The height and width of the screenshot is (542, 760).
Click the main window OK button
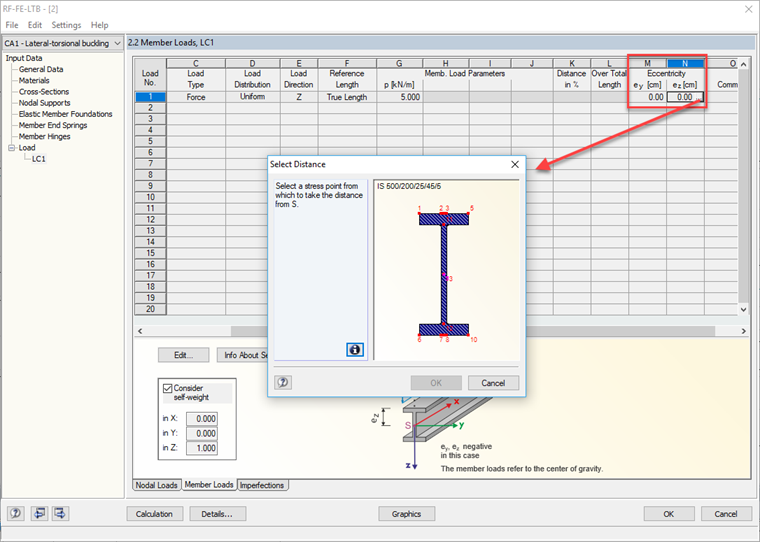[668, 514]
